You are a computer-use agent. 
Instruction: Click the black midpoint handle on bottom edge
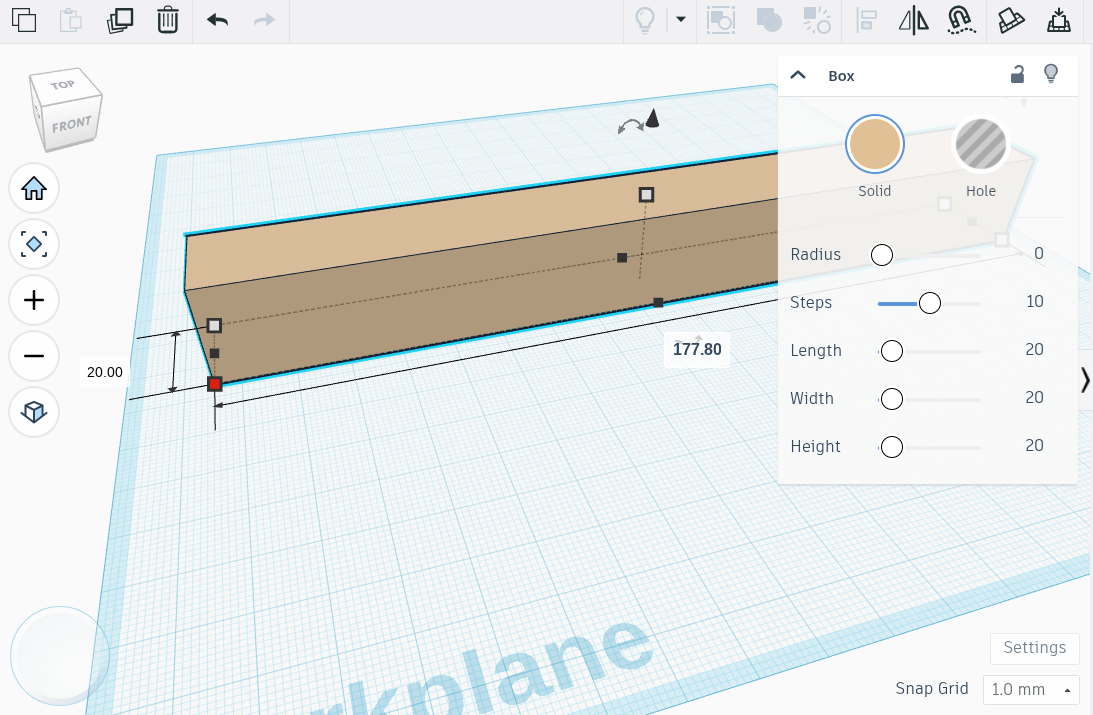[x=658, y=302]
